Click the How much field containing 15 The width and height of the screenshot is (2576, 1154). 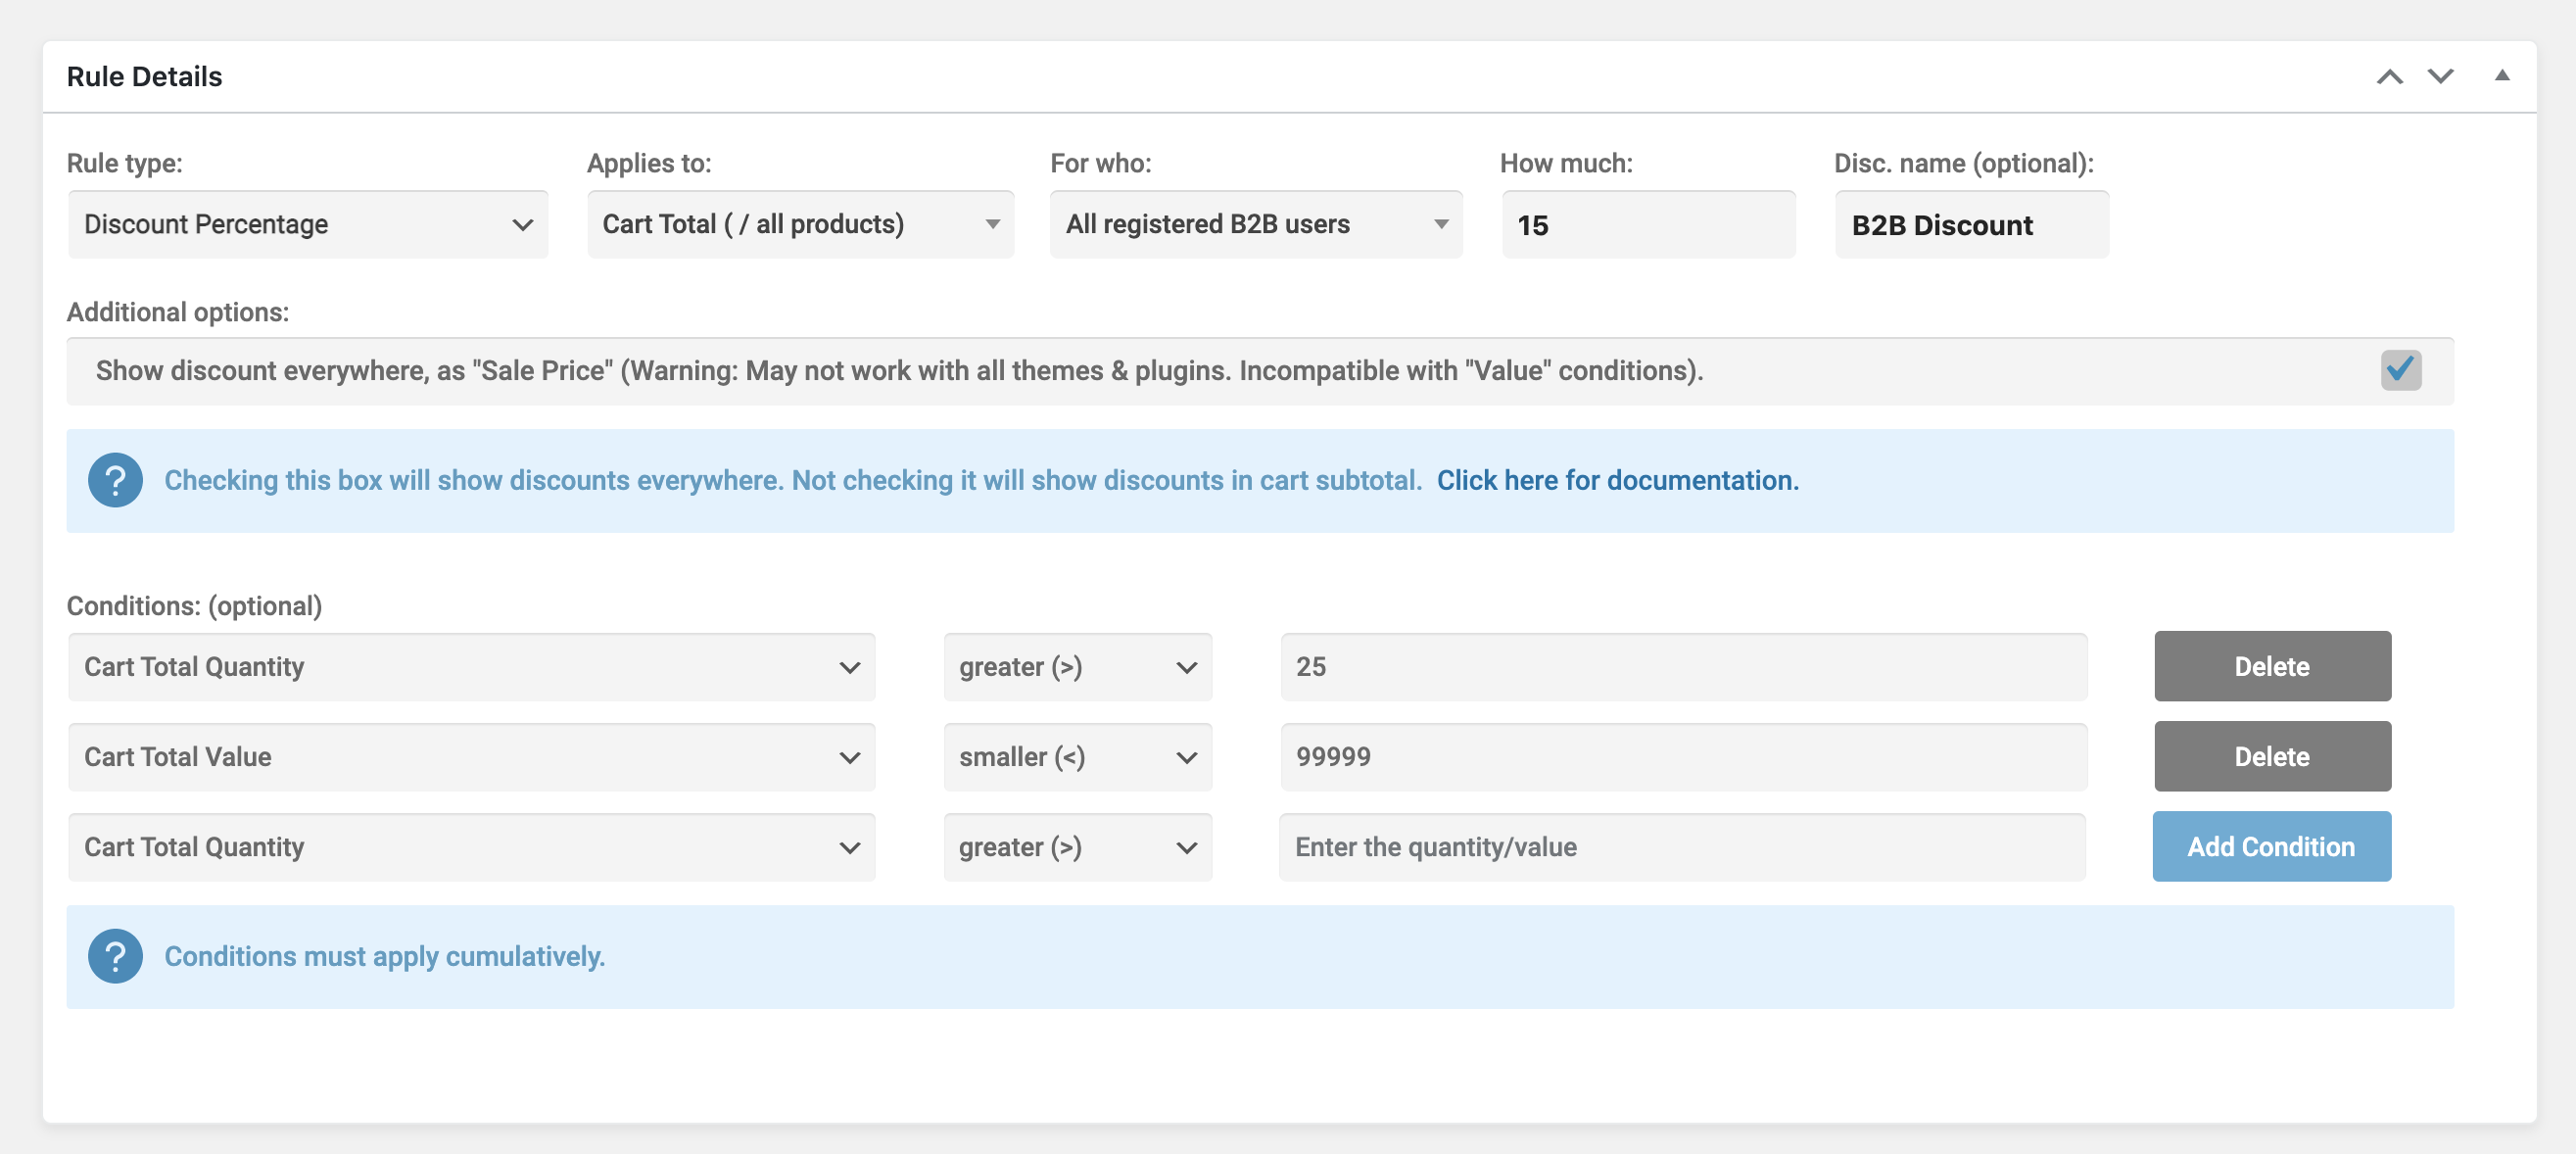1647,224
